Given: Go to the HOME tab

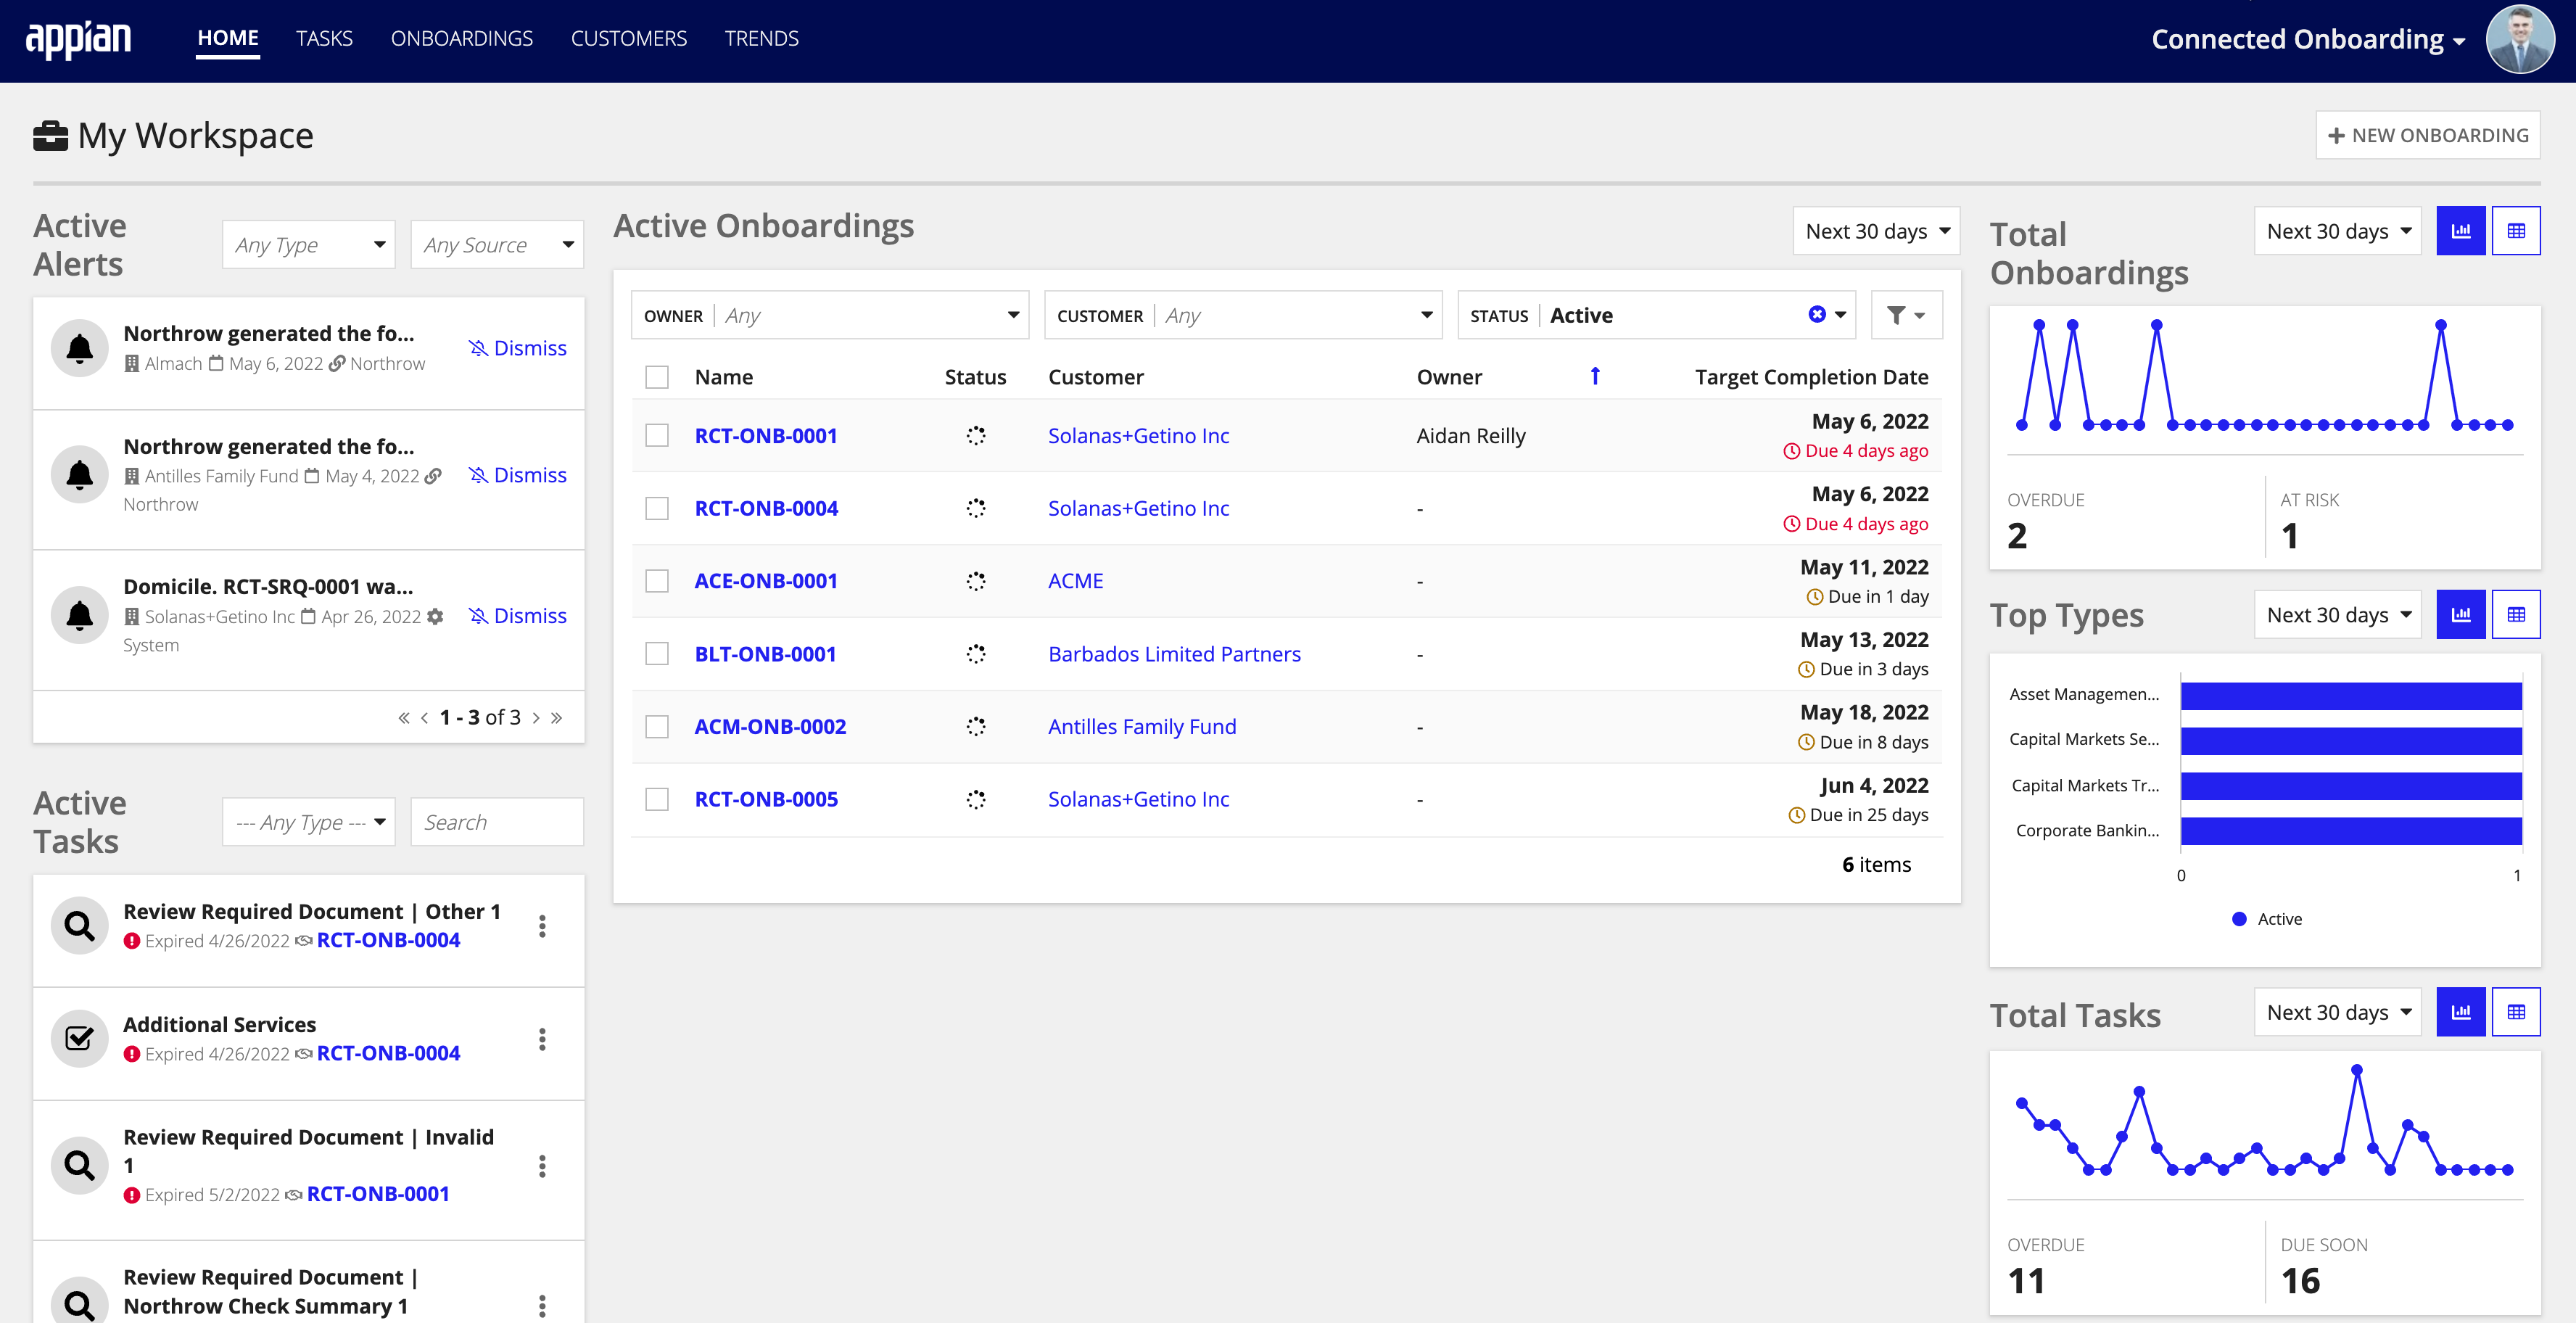Looking at the screenshot, I should tap(228, 38).
